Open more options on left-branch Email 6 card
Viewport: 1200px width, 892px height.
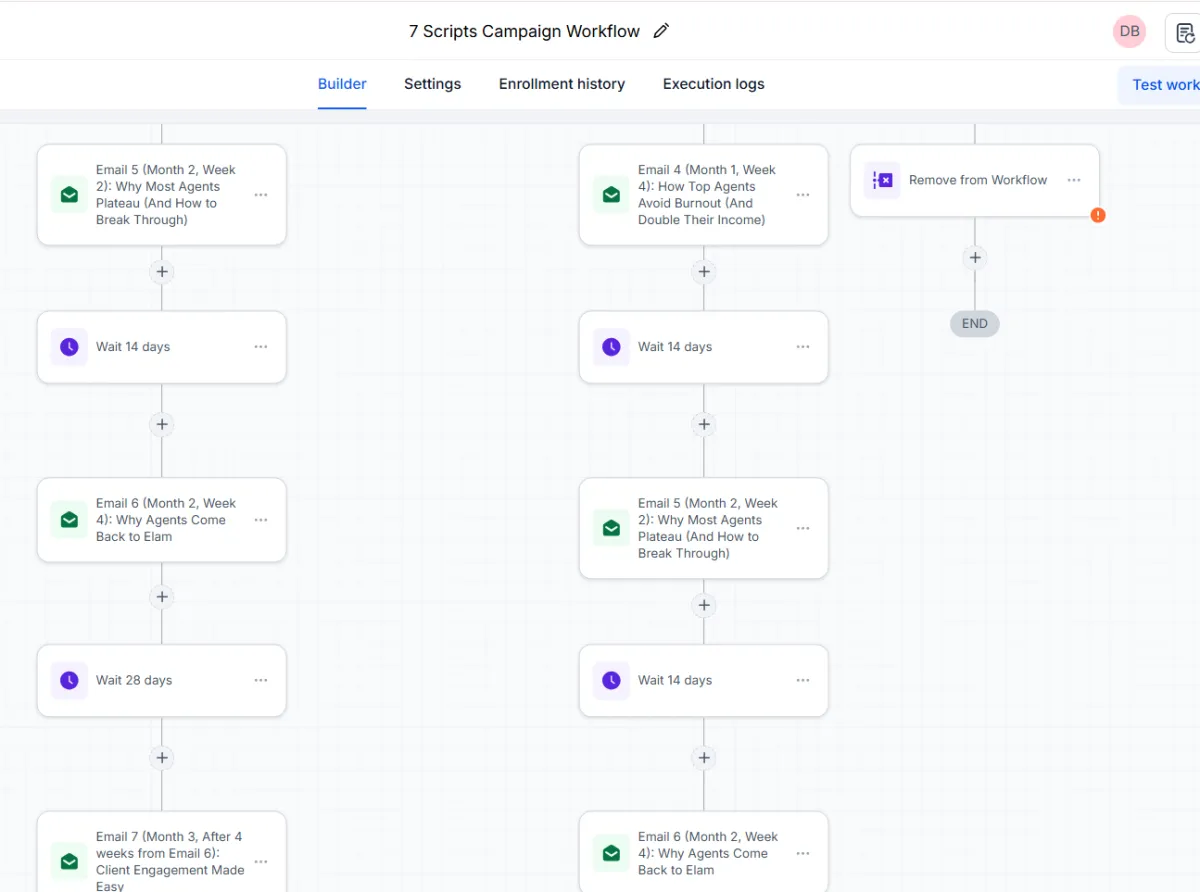[261, 520]
